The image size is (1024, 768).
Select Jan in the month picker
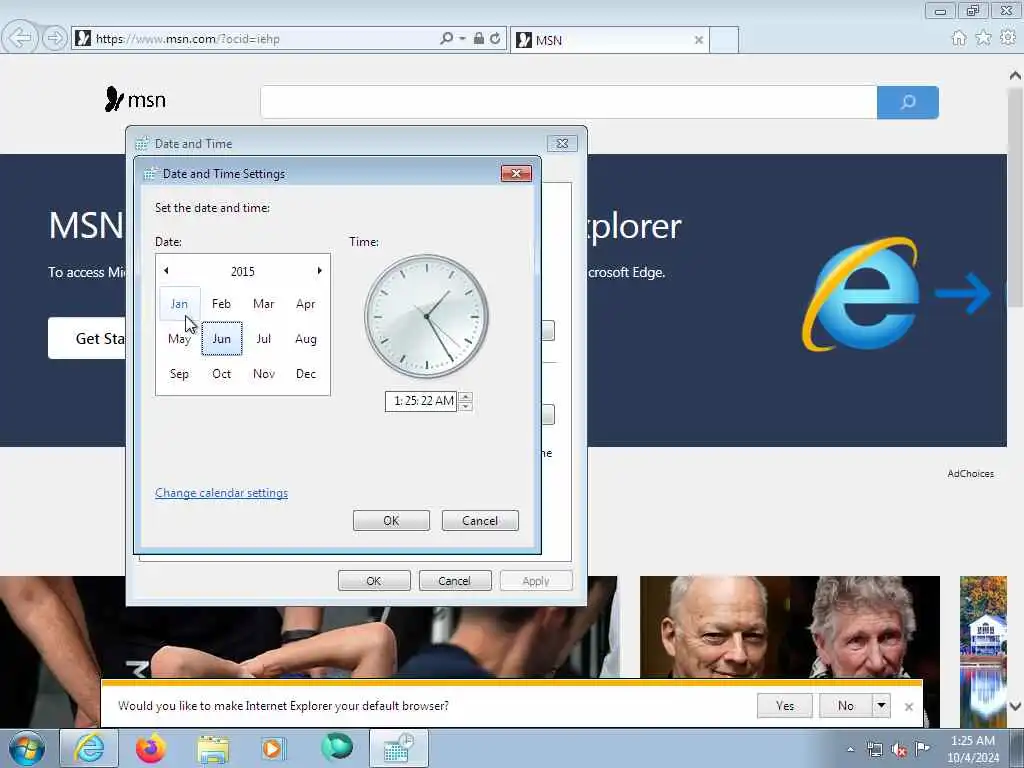click(180, 304)
